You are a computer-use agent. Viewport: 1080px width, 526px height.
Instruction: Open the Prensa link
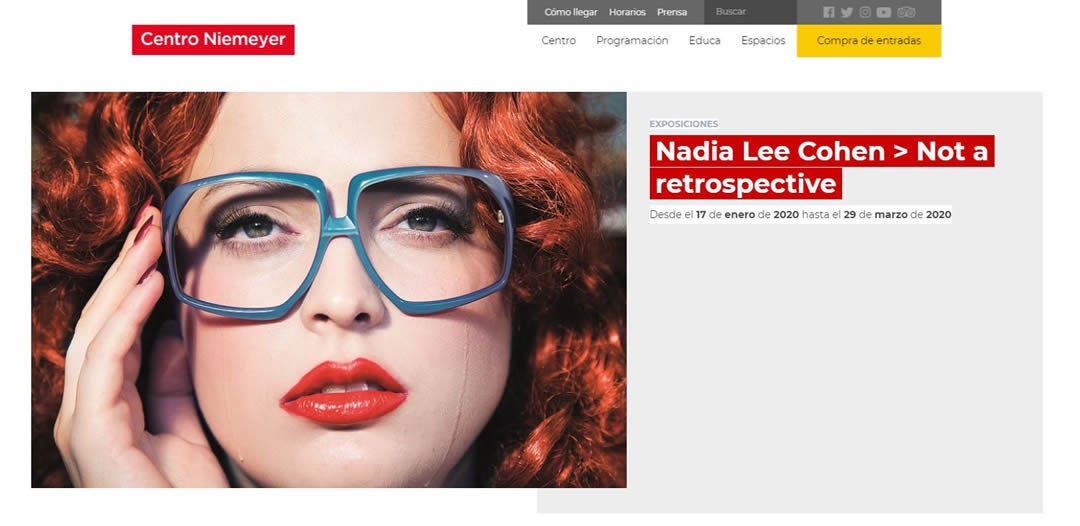tap(672, 12)
